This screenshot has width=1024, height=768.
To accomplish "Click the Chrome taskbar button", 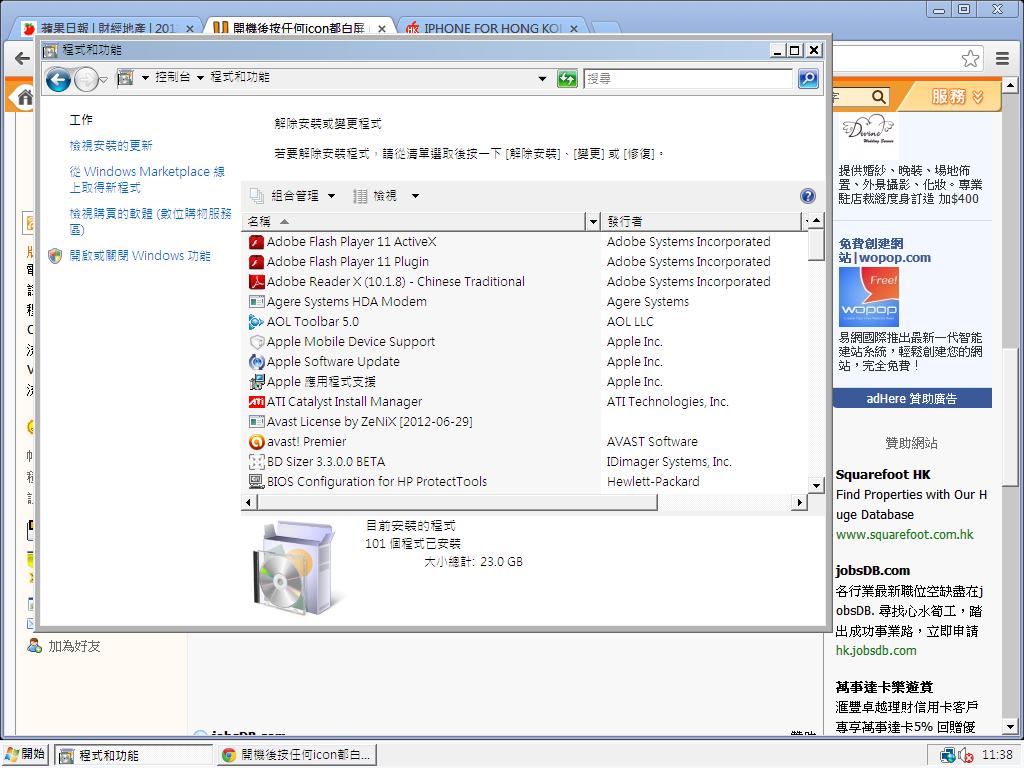I will coord(296,756).
